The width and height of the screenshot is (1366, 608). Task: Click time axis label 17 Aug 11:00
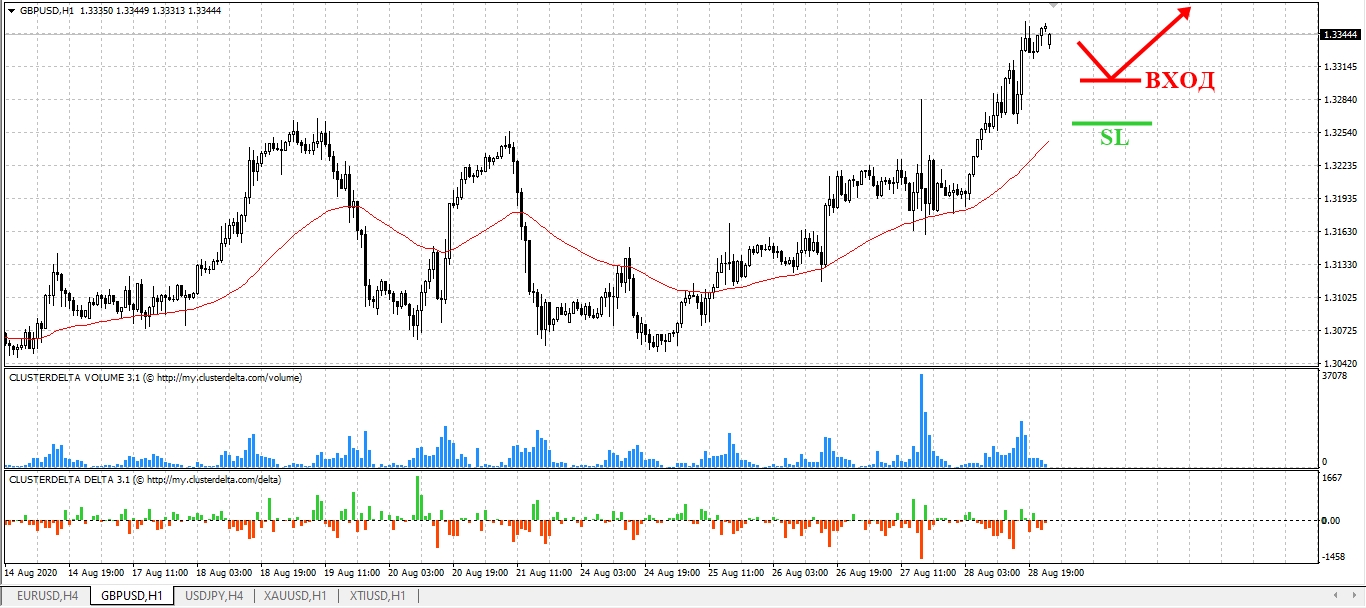pos(160,574)
